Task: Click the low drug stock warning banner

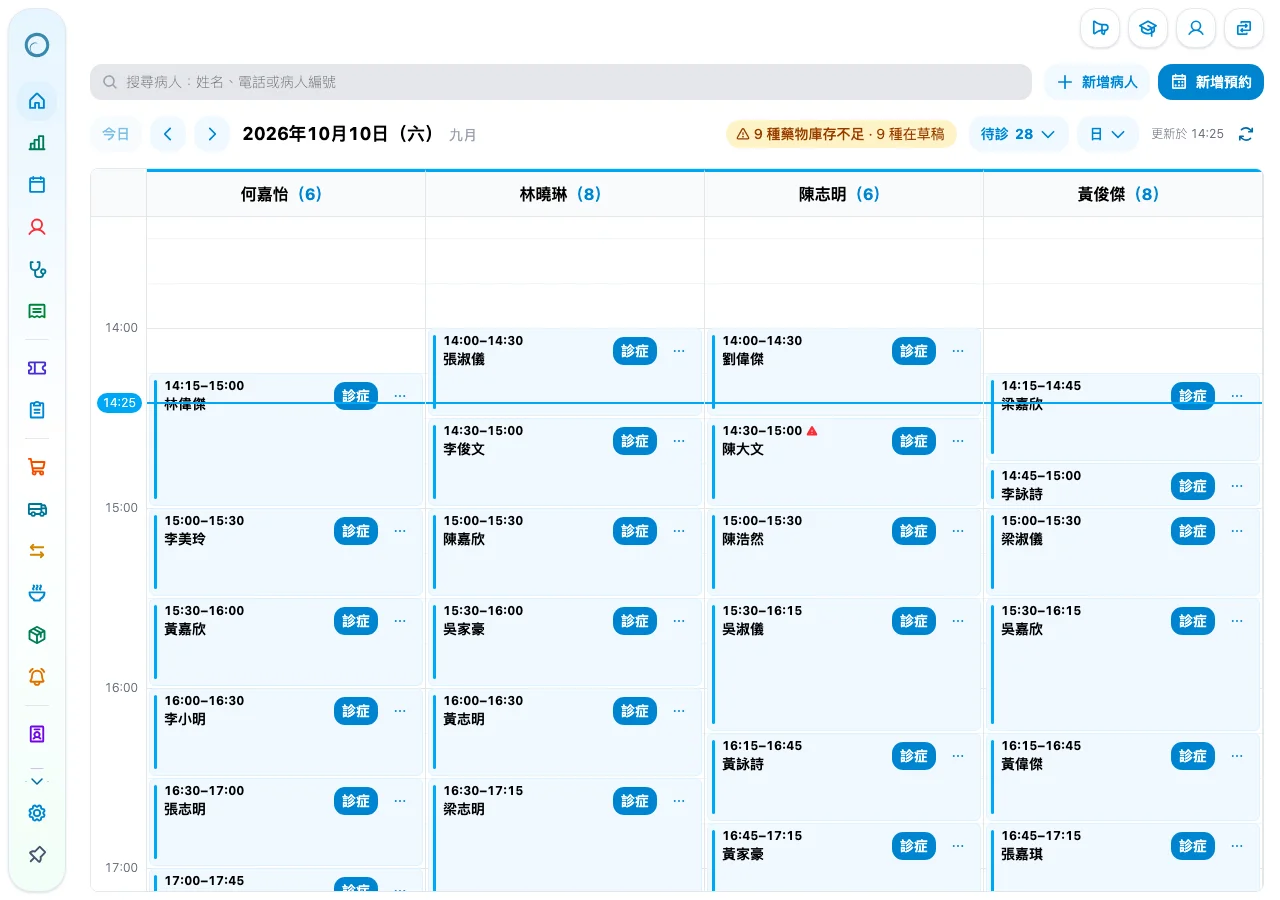Action: coord(841,134)
